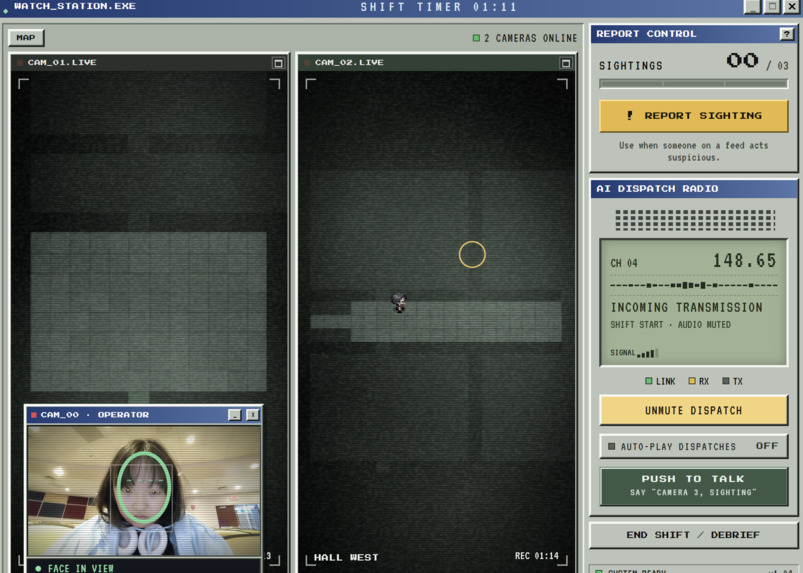This screenshot has height=573, width=803.
Task: Click the CAM_01.LIVE title bar
Action: coord(150,62)
